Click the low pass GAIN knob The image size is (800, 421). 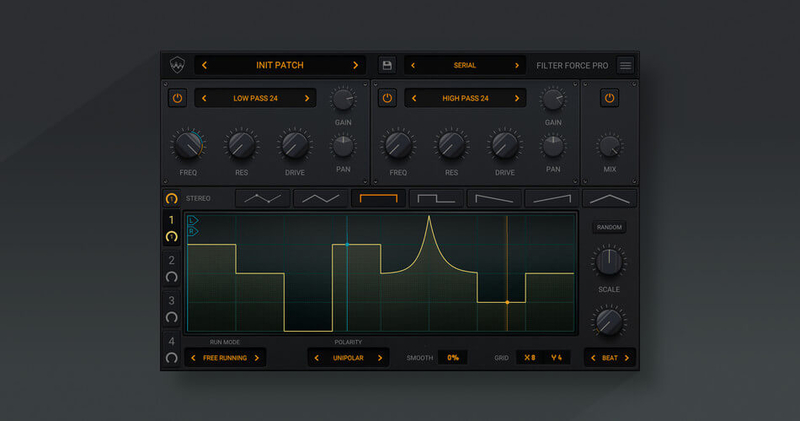343,99
